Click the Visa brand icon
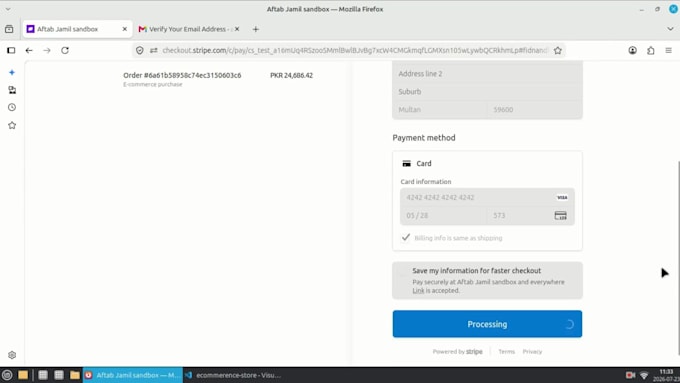This screenshot has width=680, height=383. pos(562,197)
